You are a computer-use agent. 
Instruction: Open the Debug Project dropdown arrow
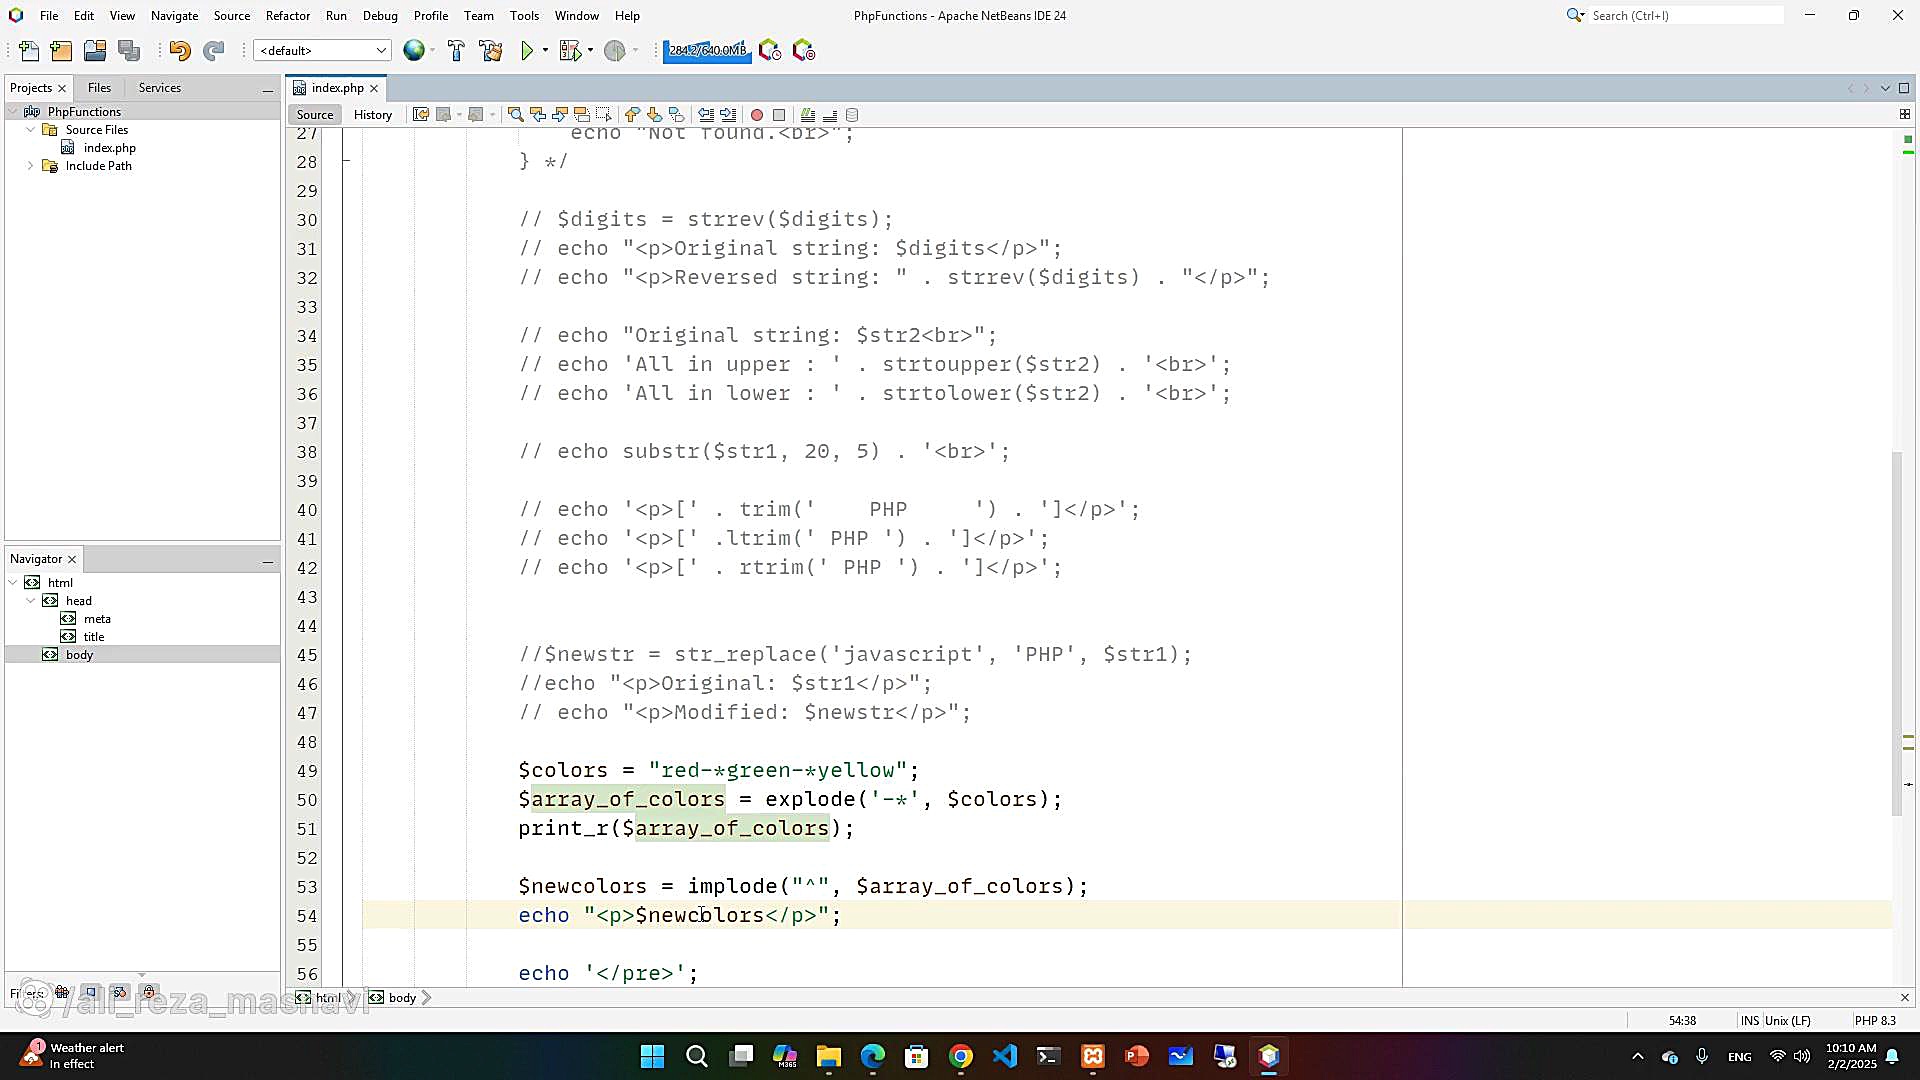pyautogui.click(x=590, y=51)
